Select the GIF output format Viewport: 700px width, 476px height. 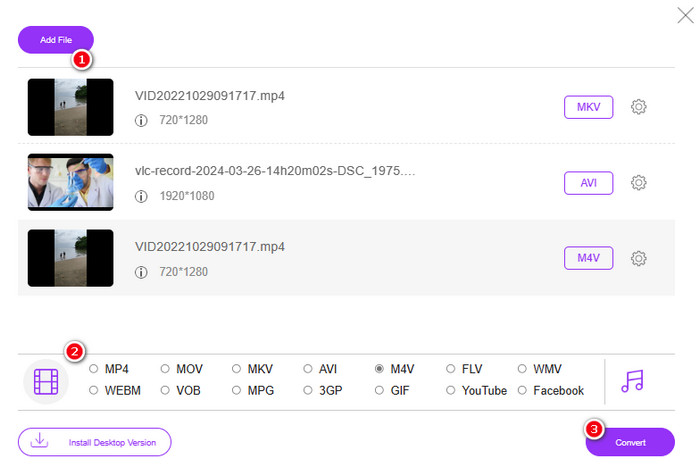(x=379, y=390)
